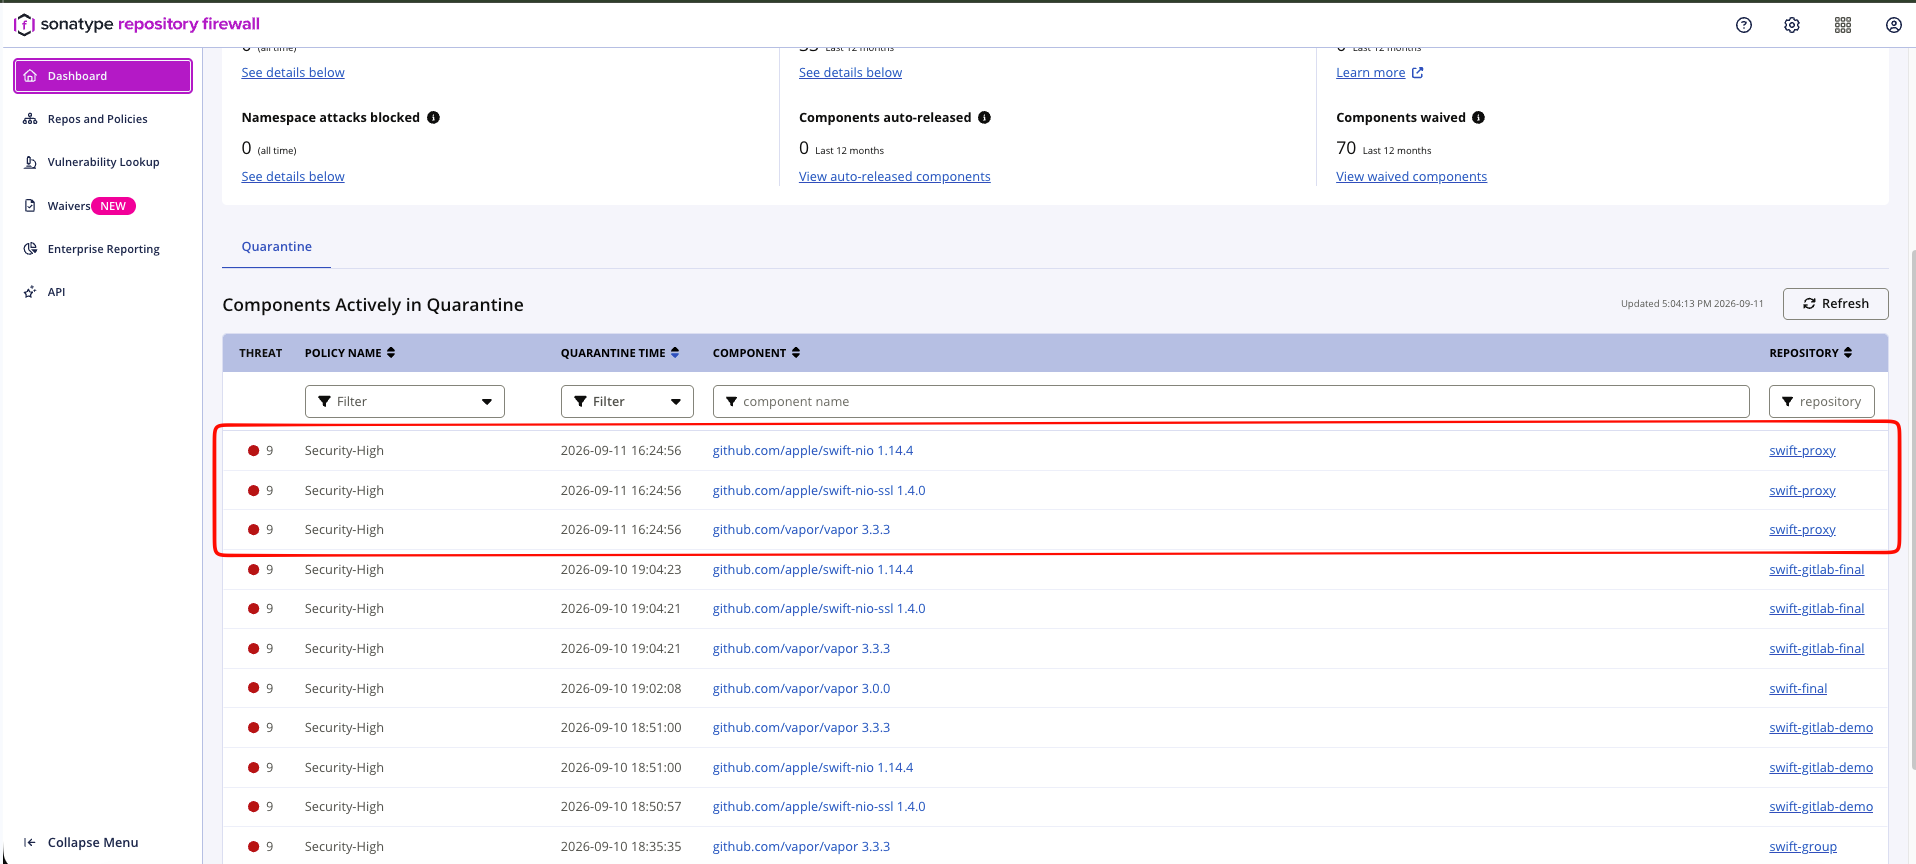Click the Sonatype Repository Firewall logo
1916x864 pixels.
pos(137,24)
